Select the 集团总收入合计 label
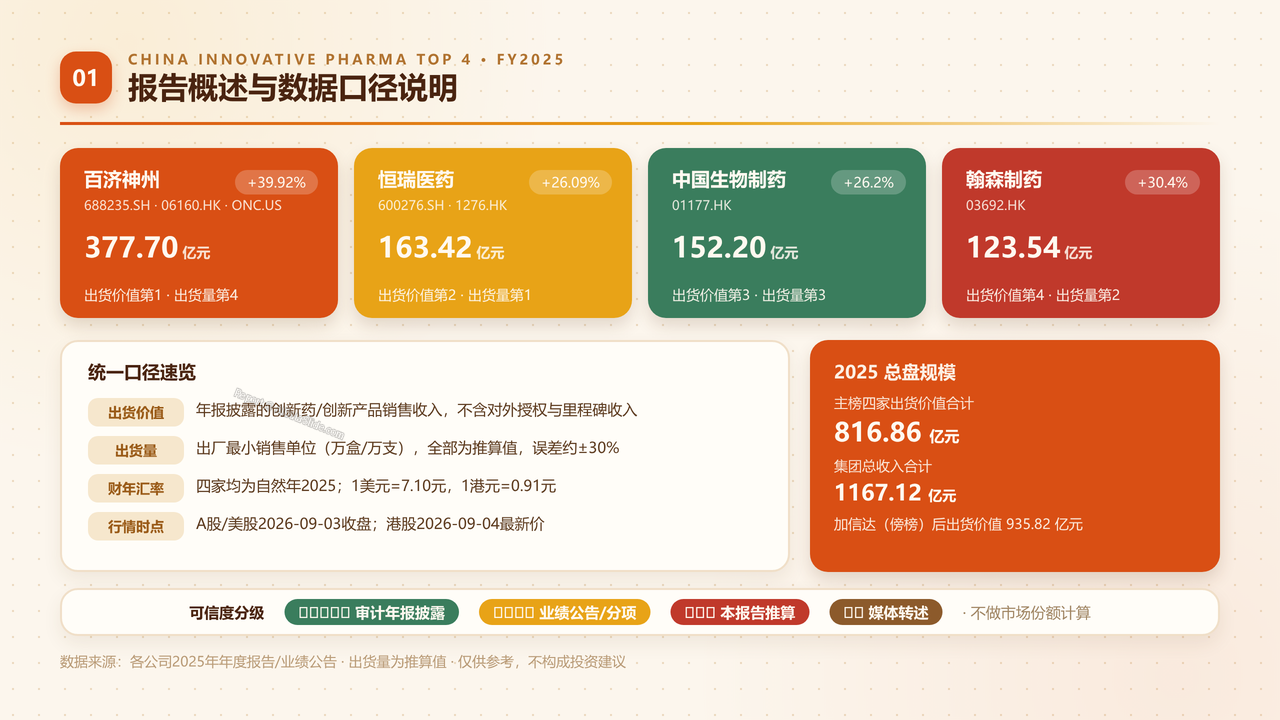 click(x=883, y=466)
